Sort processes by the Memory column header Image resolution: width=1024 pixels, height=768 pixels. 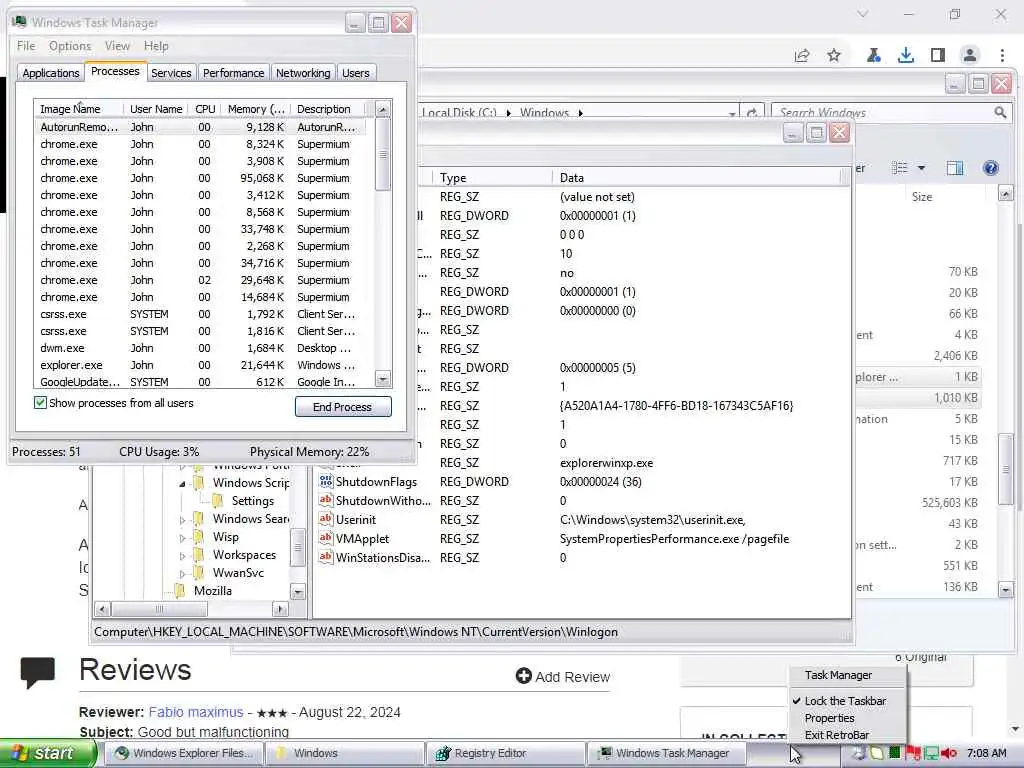pos(255,109)
